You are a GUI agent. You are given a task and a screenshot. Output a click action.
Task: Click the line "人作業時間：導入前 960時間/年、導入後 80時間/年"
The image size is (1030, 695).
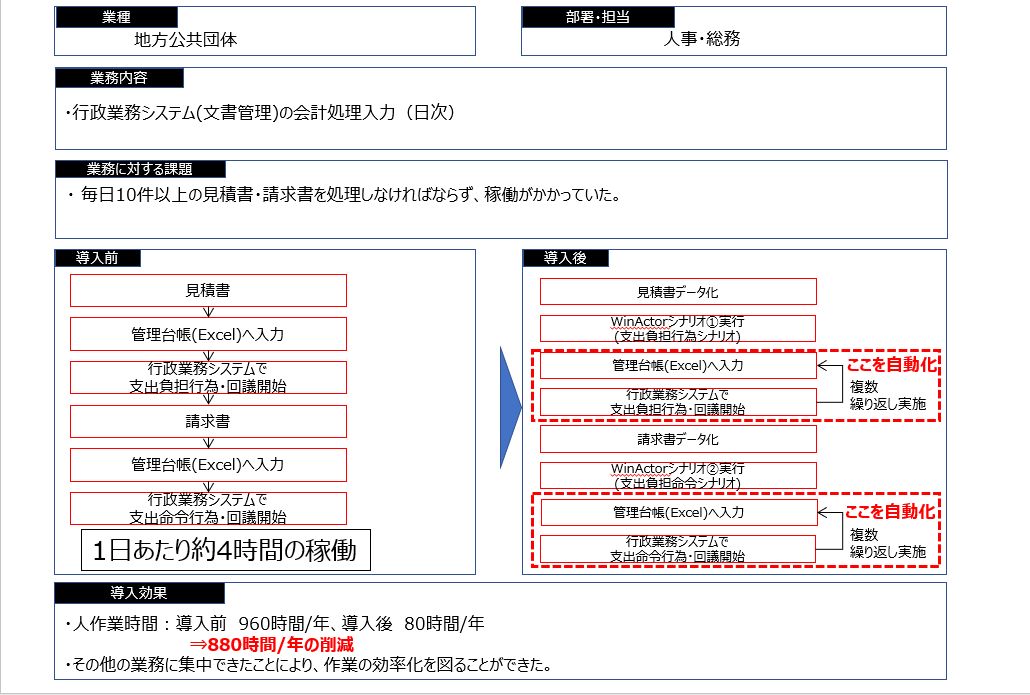pyautogui.click(x=275, y=623)
